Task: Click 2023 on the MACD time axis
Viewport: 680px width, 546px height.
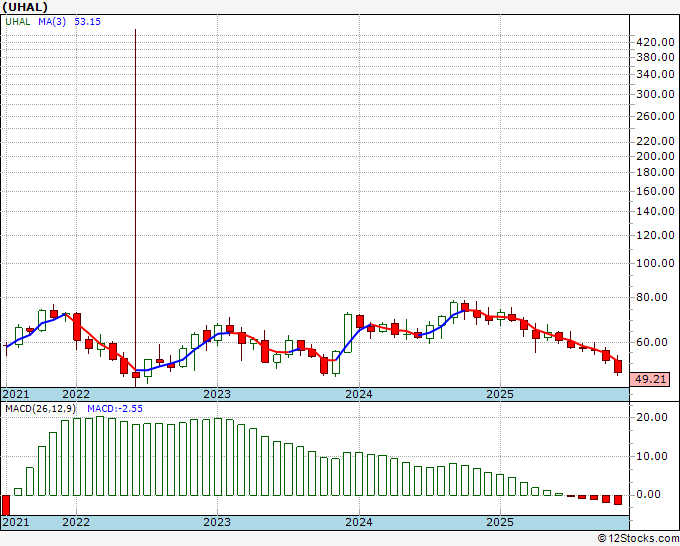Action: tap(217, 522)
